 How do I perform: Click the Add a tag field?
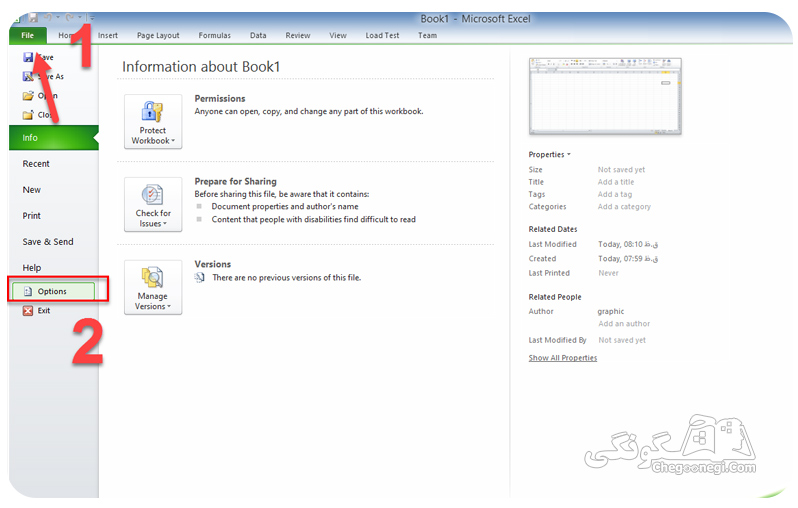click(615, 194)
